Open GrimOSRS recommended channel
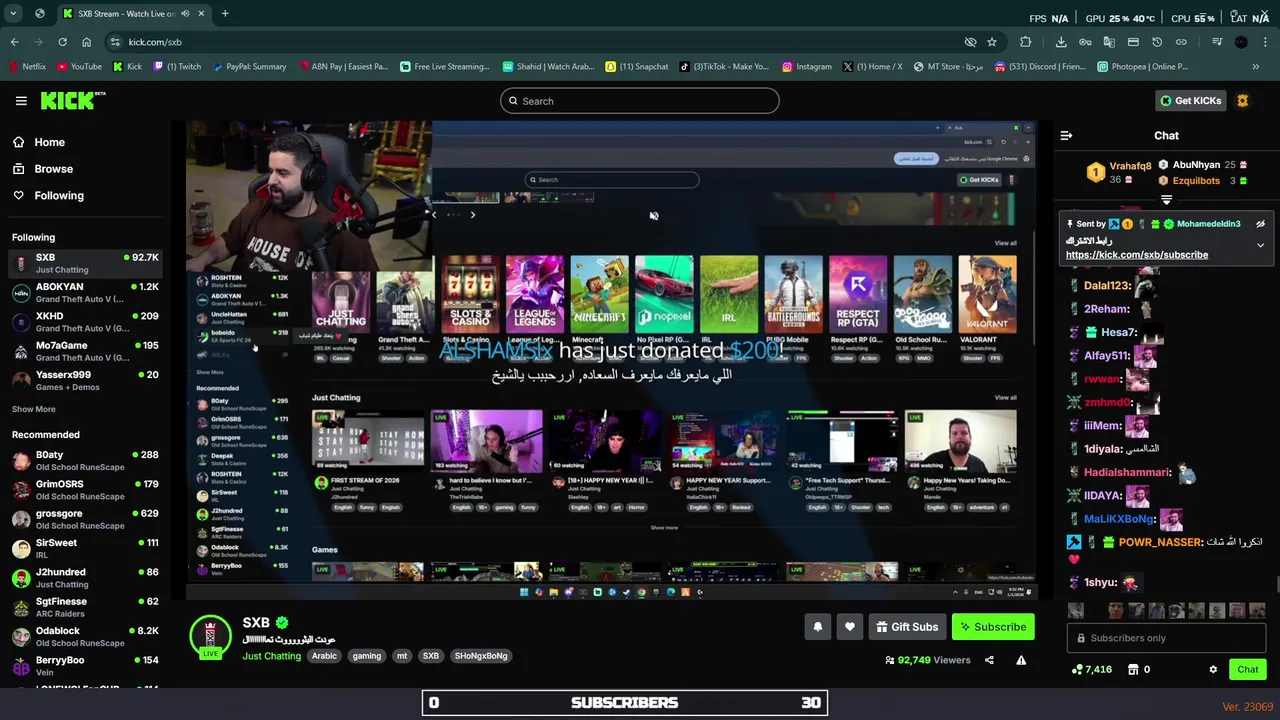The height and width of the screenshot is (720, 1280). pyautogui.click(x=85, y=490)
